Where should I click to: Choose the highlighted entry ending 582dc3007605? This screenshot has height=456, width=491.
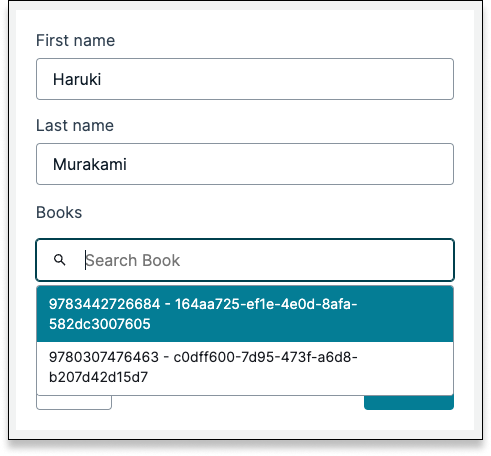(x=245, y=314)
